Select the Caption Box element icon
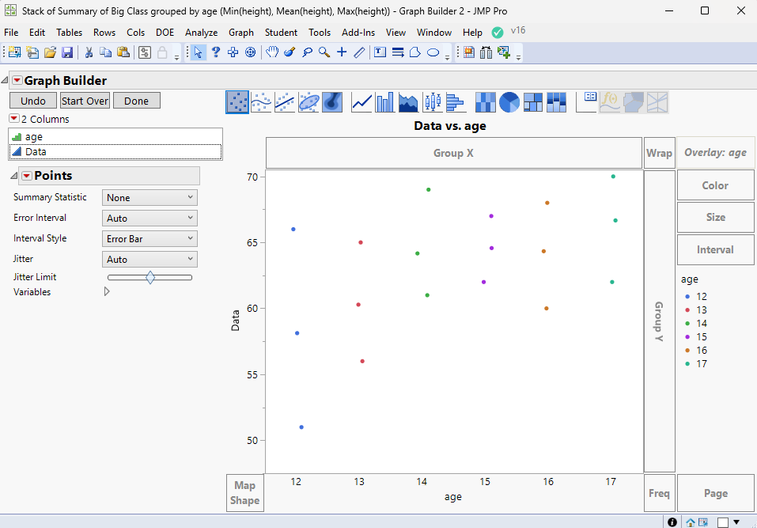 [x=587, y=102]
